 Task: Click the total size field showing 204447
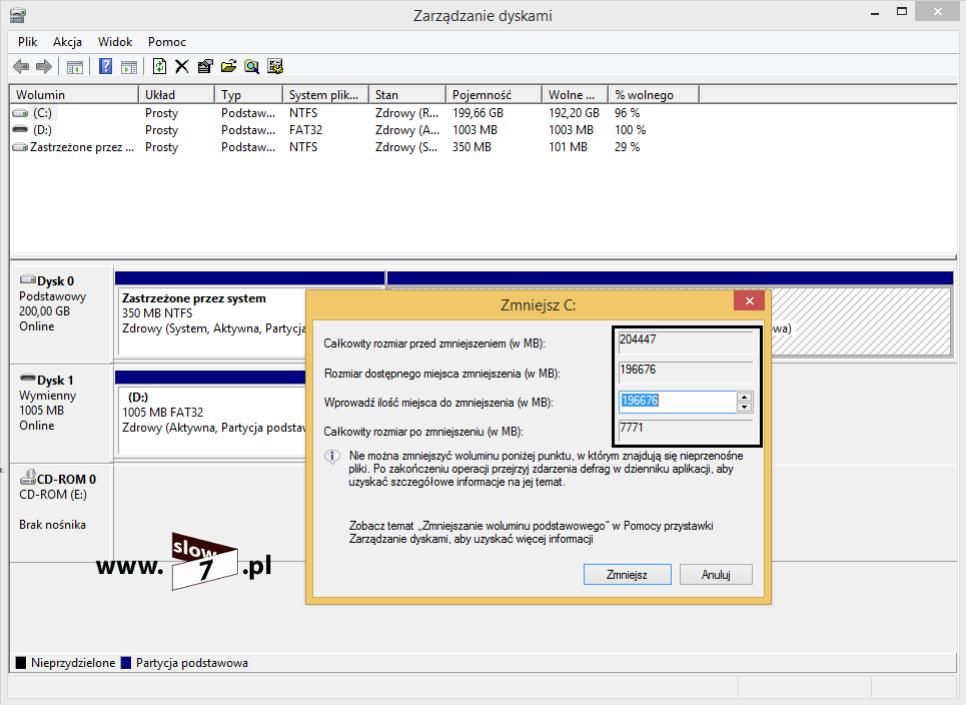click(x=686, y=341)
